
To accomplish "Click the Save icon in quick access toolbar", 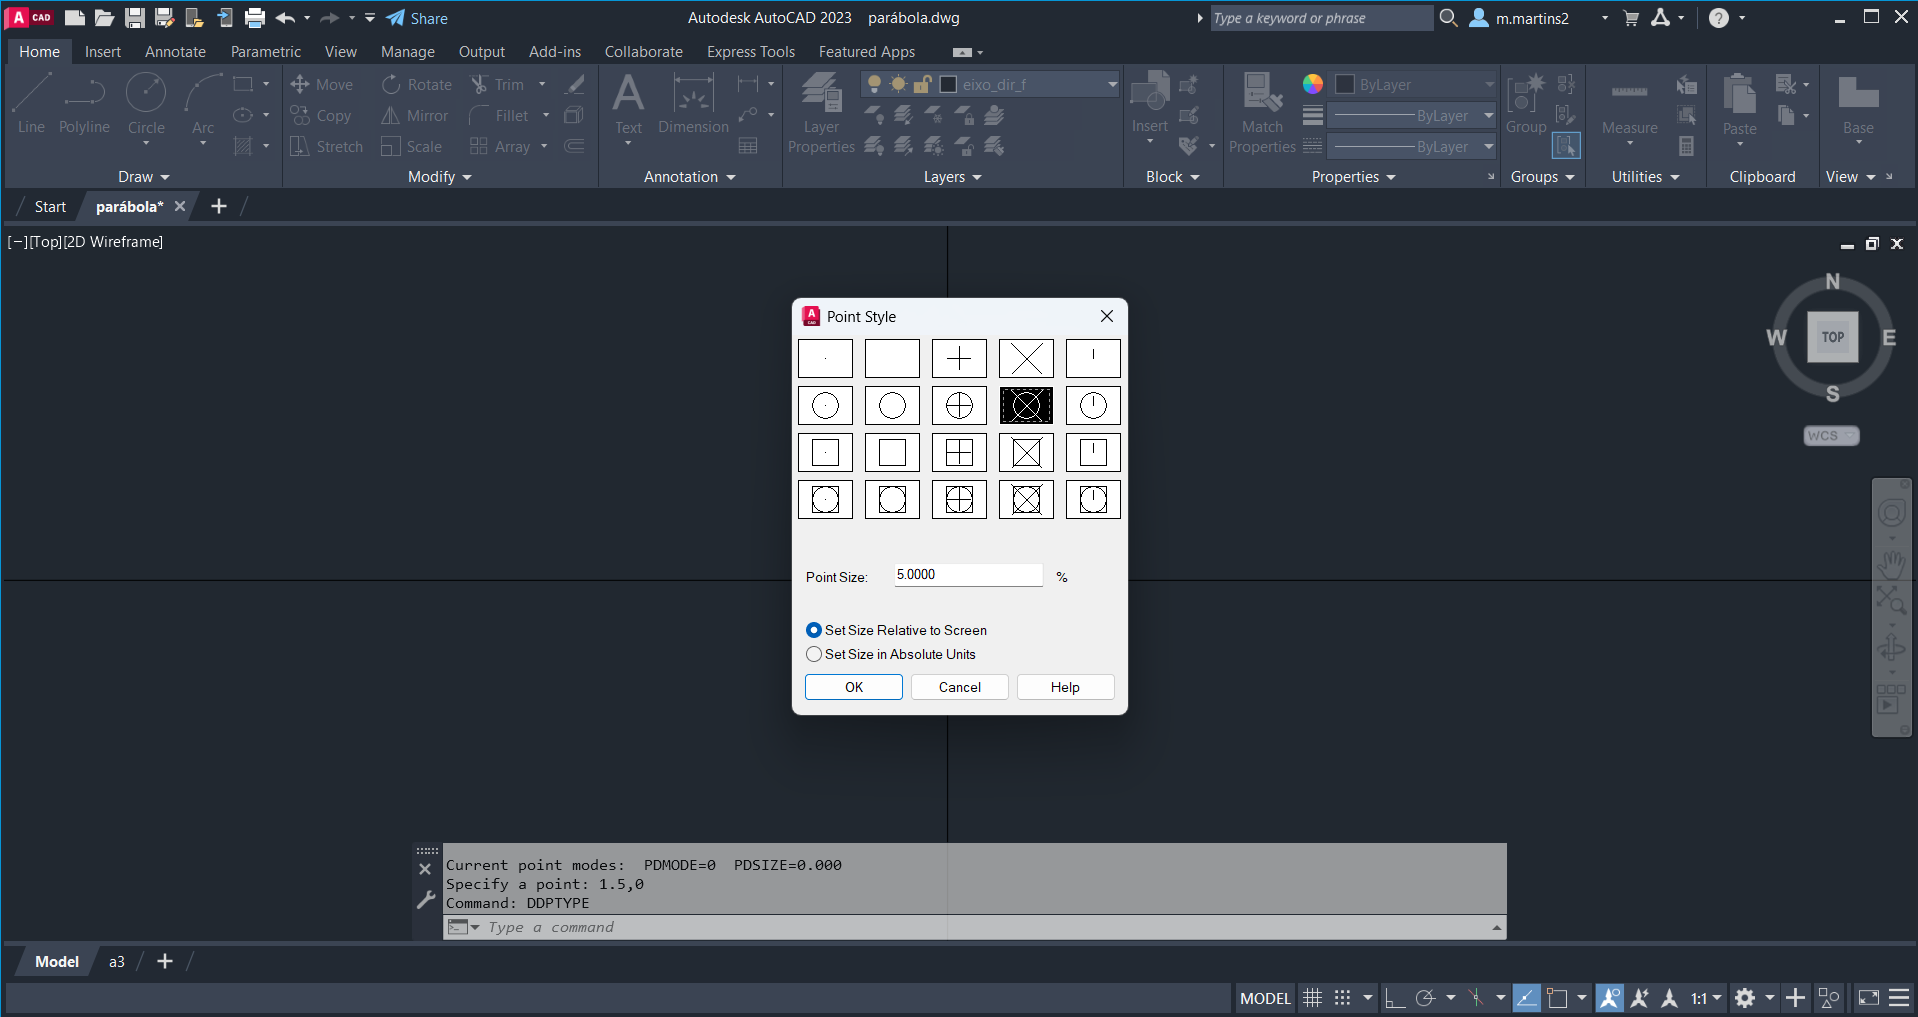I will pos(135,18).
